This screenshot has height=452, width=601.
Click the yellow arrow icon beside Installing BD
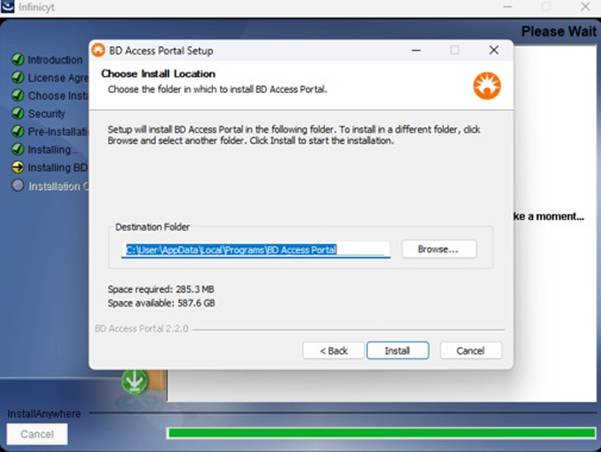[17, 168]
